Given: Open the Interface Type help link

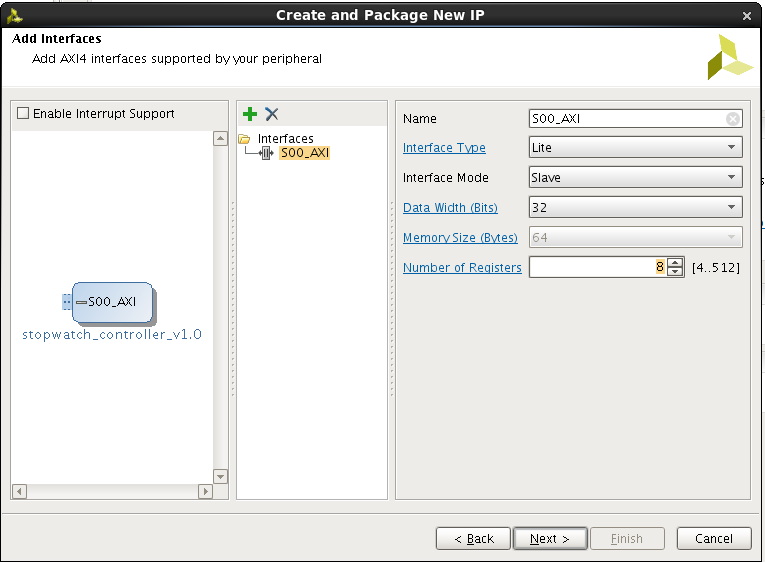Looking at the screenshot, I should click(444, 148).
